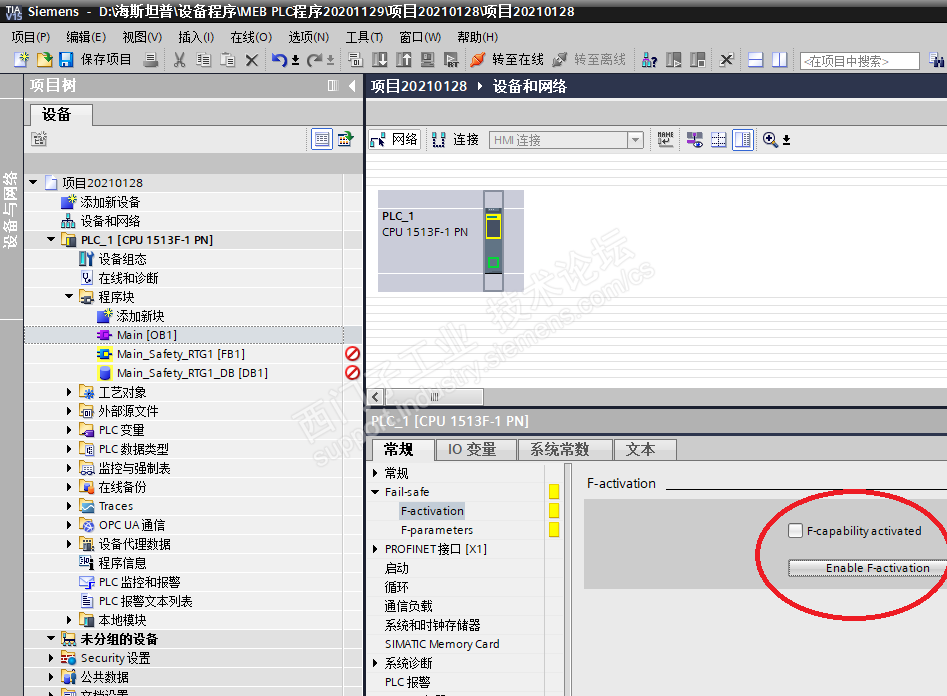
Task: Open the Undo history dropdown arrow
Action: 295,60
